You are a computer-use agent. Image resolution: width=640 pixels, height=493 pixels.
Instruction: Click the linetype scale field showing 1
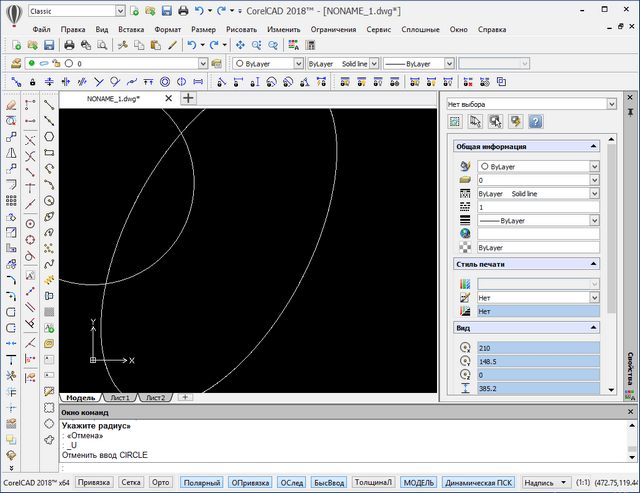point(536,206)
